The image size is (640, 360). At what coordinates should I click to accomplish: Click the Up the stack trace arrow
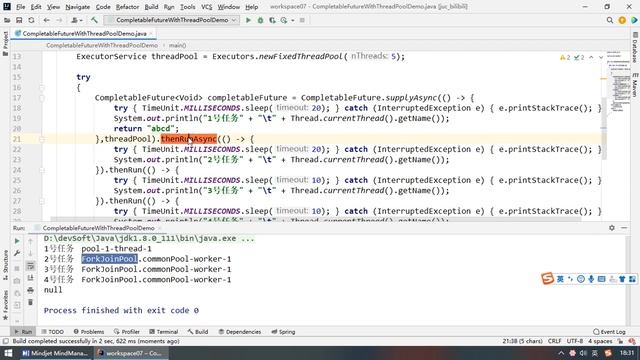point(30,241)
